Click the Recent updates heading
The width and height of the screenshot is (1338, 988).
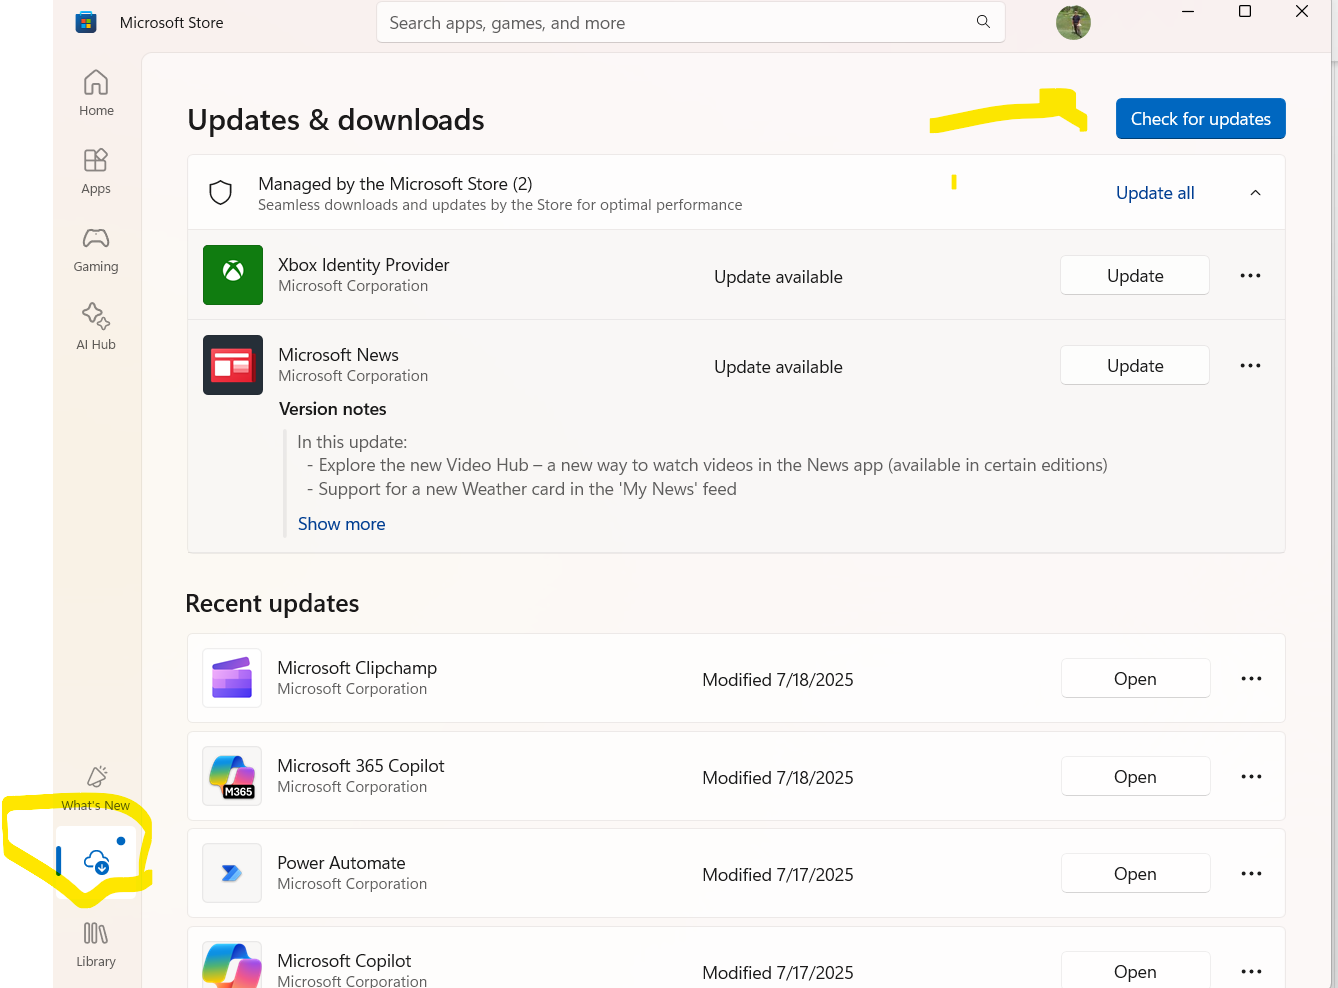pyautogui.click(x=272, y=603)
